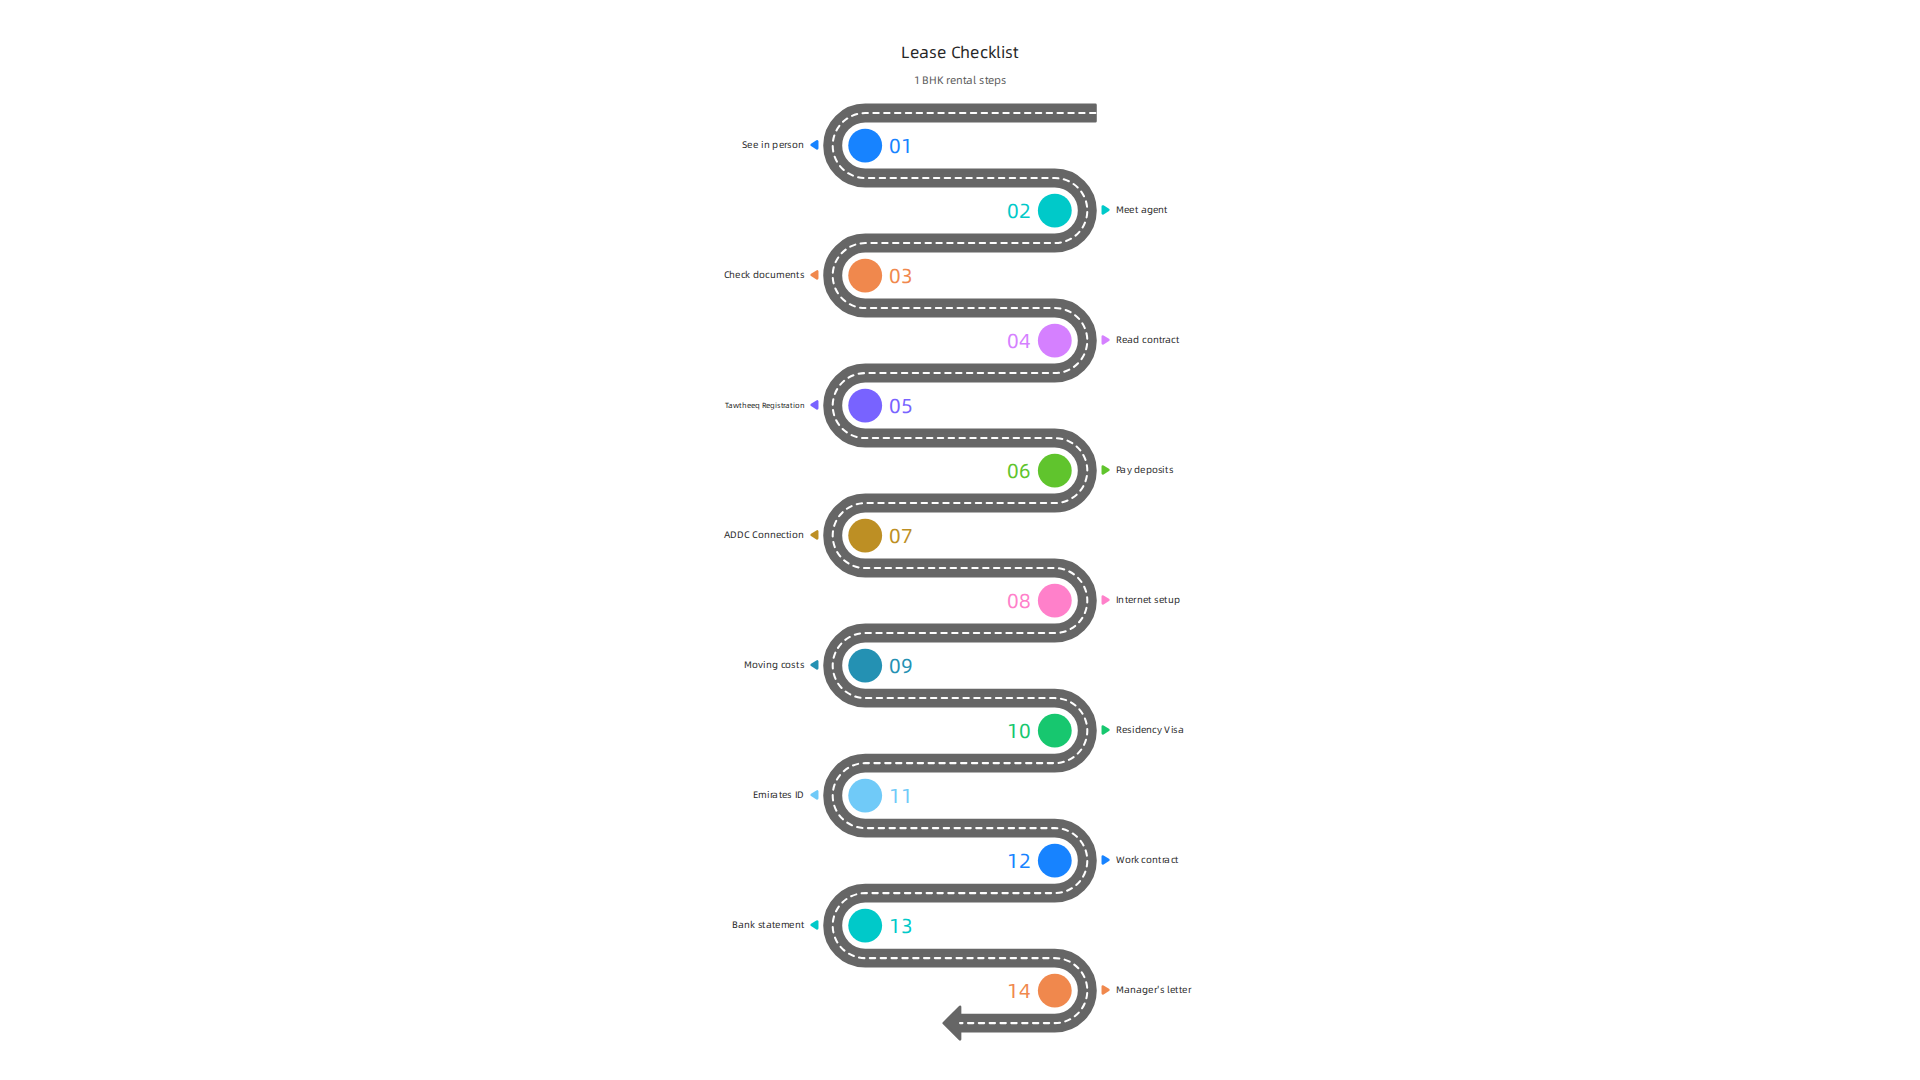Viewport: 1920px width, 1080px height.
Task: Click the orange circle for step 03
Action: point(865,276)
